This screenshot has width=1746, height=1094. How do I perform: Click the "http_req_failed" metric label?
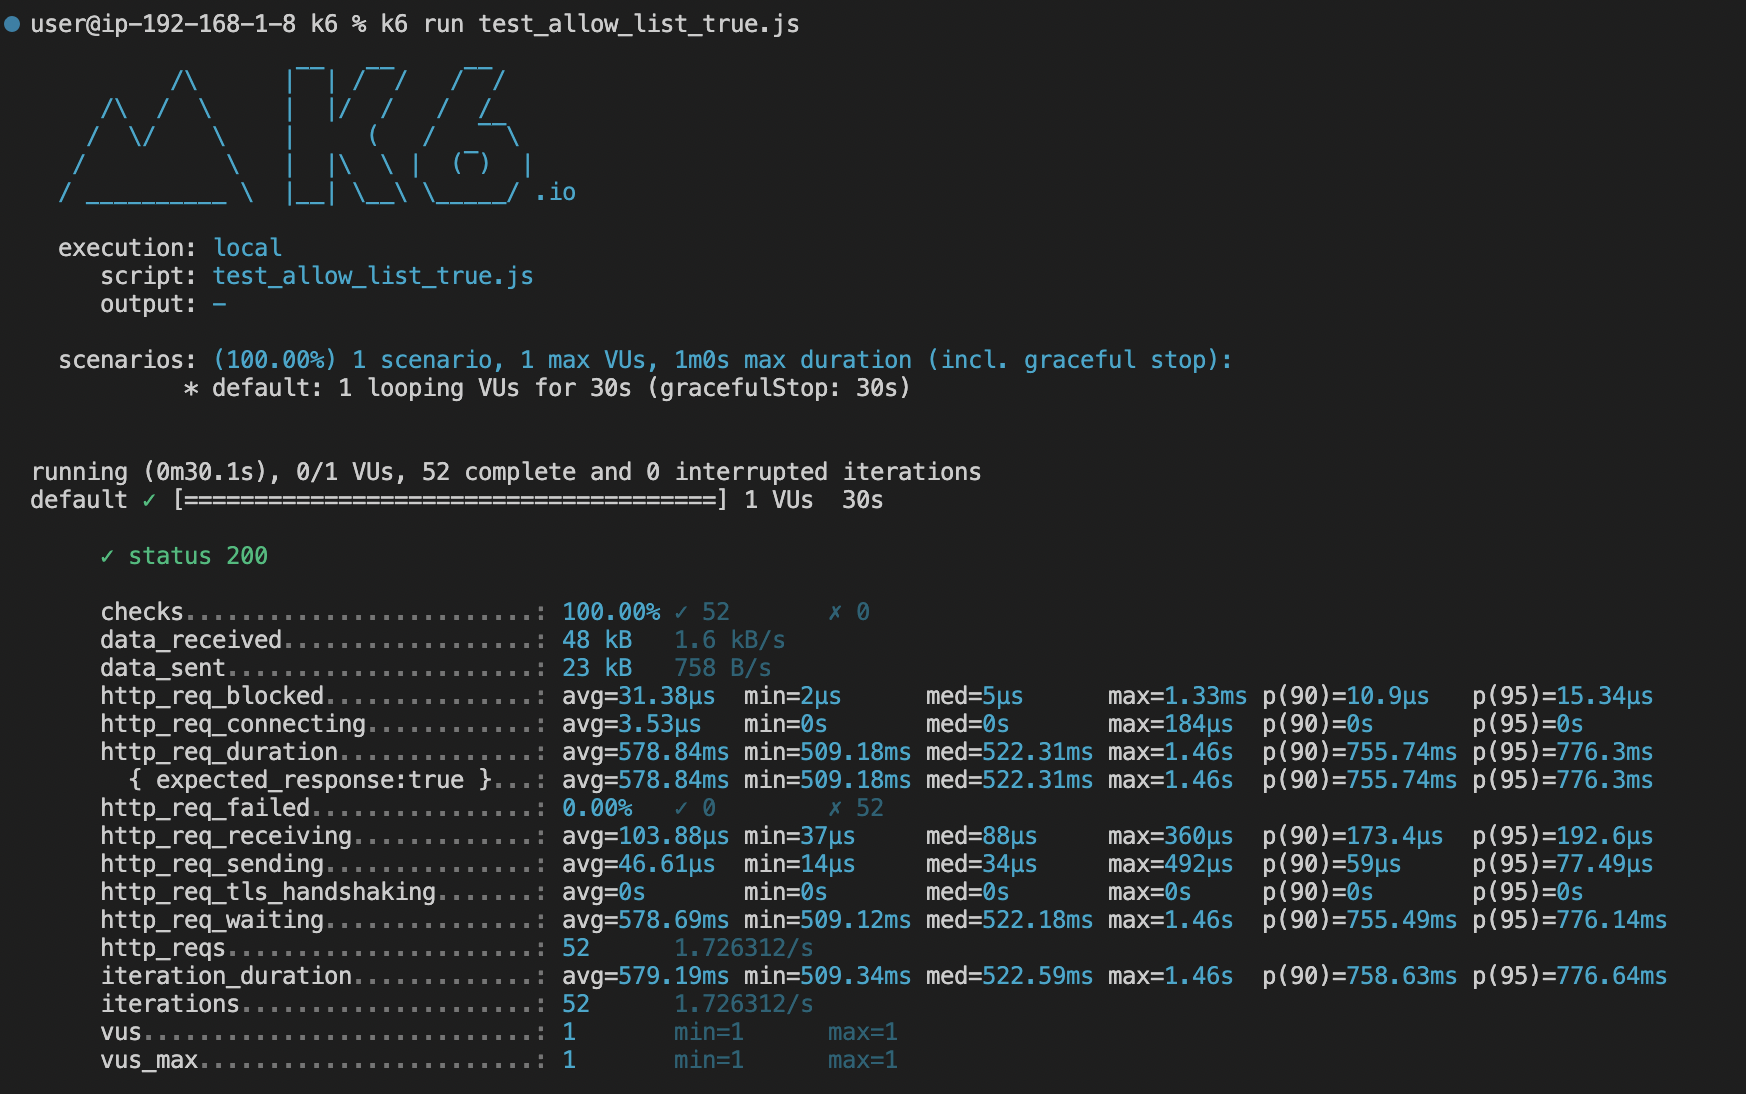(205, 808)
